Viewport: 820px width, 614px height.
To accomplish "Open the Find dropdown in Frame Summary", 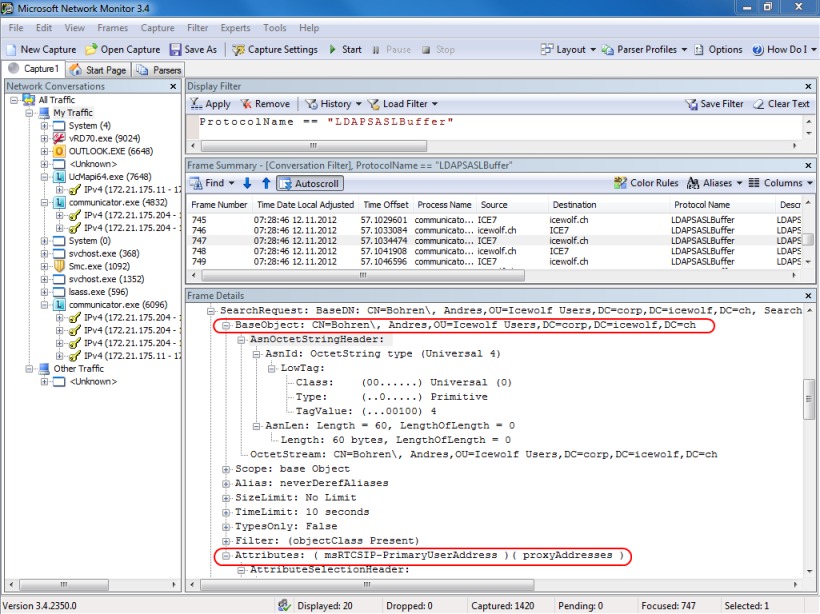I will click(x=212, y=183).
